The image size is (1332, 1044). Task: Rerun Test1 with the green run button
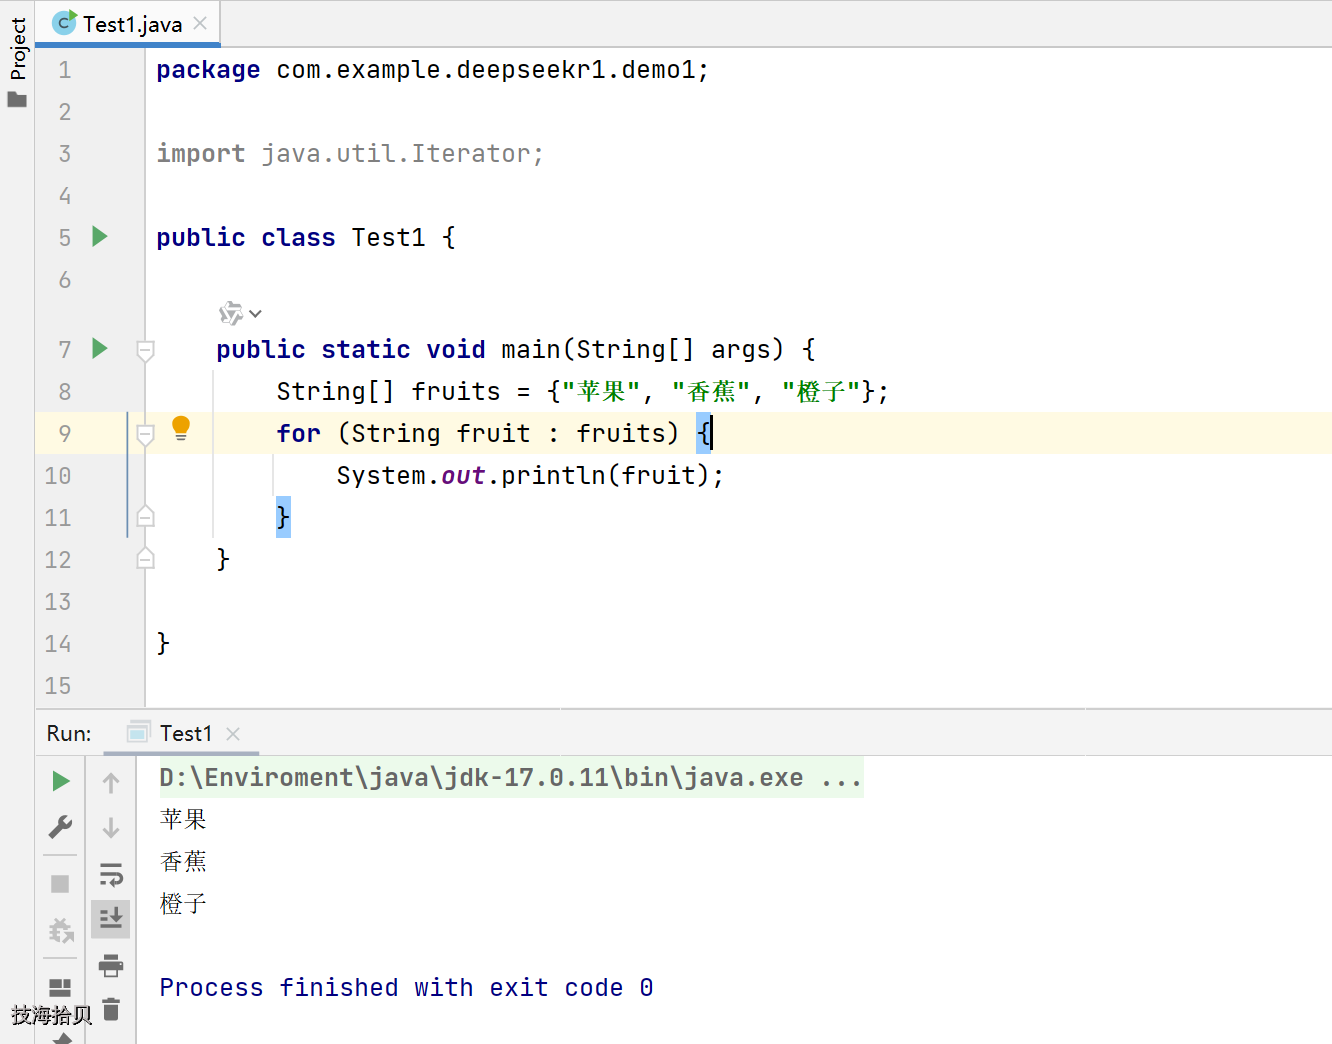pyautogui.click(x=61, y=781)
